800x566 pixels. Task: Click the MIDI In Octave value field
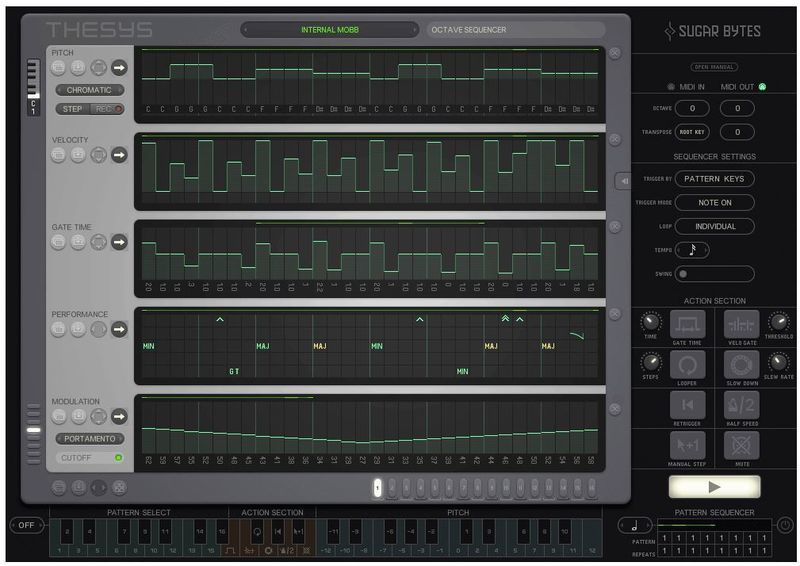coord(692,108)
